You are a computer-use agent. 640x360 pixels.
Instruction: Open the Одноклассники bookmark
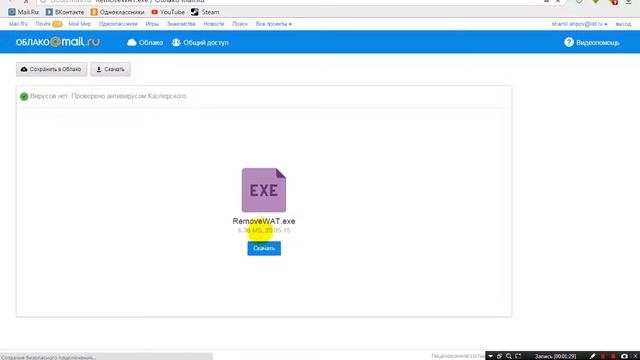click(118, 12)
